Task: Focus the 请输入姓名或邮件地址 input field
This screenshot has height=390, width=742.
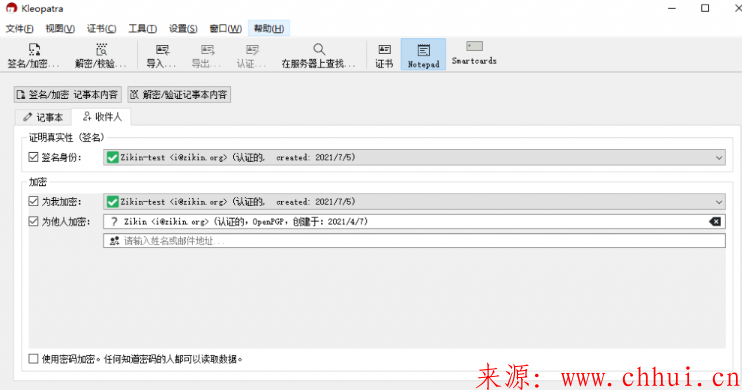Action: click(x=414, y=241)
